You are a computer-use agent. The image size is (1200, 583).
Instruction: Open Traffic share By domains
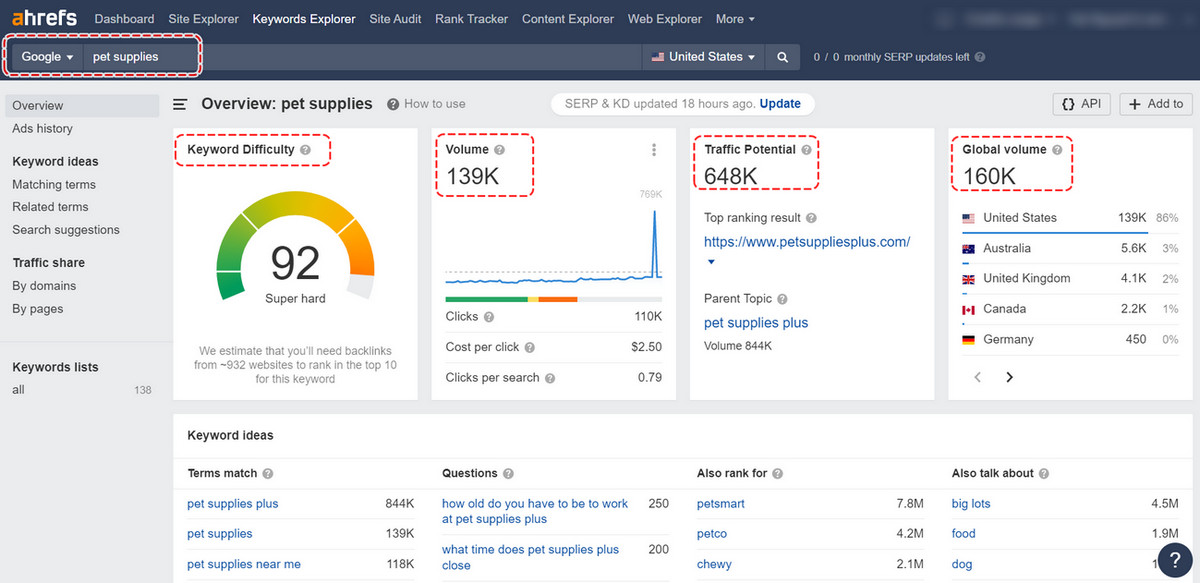44,286
